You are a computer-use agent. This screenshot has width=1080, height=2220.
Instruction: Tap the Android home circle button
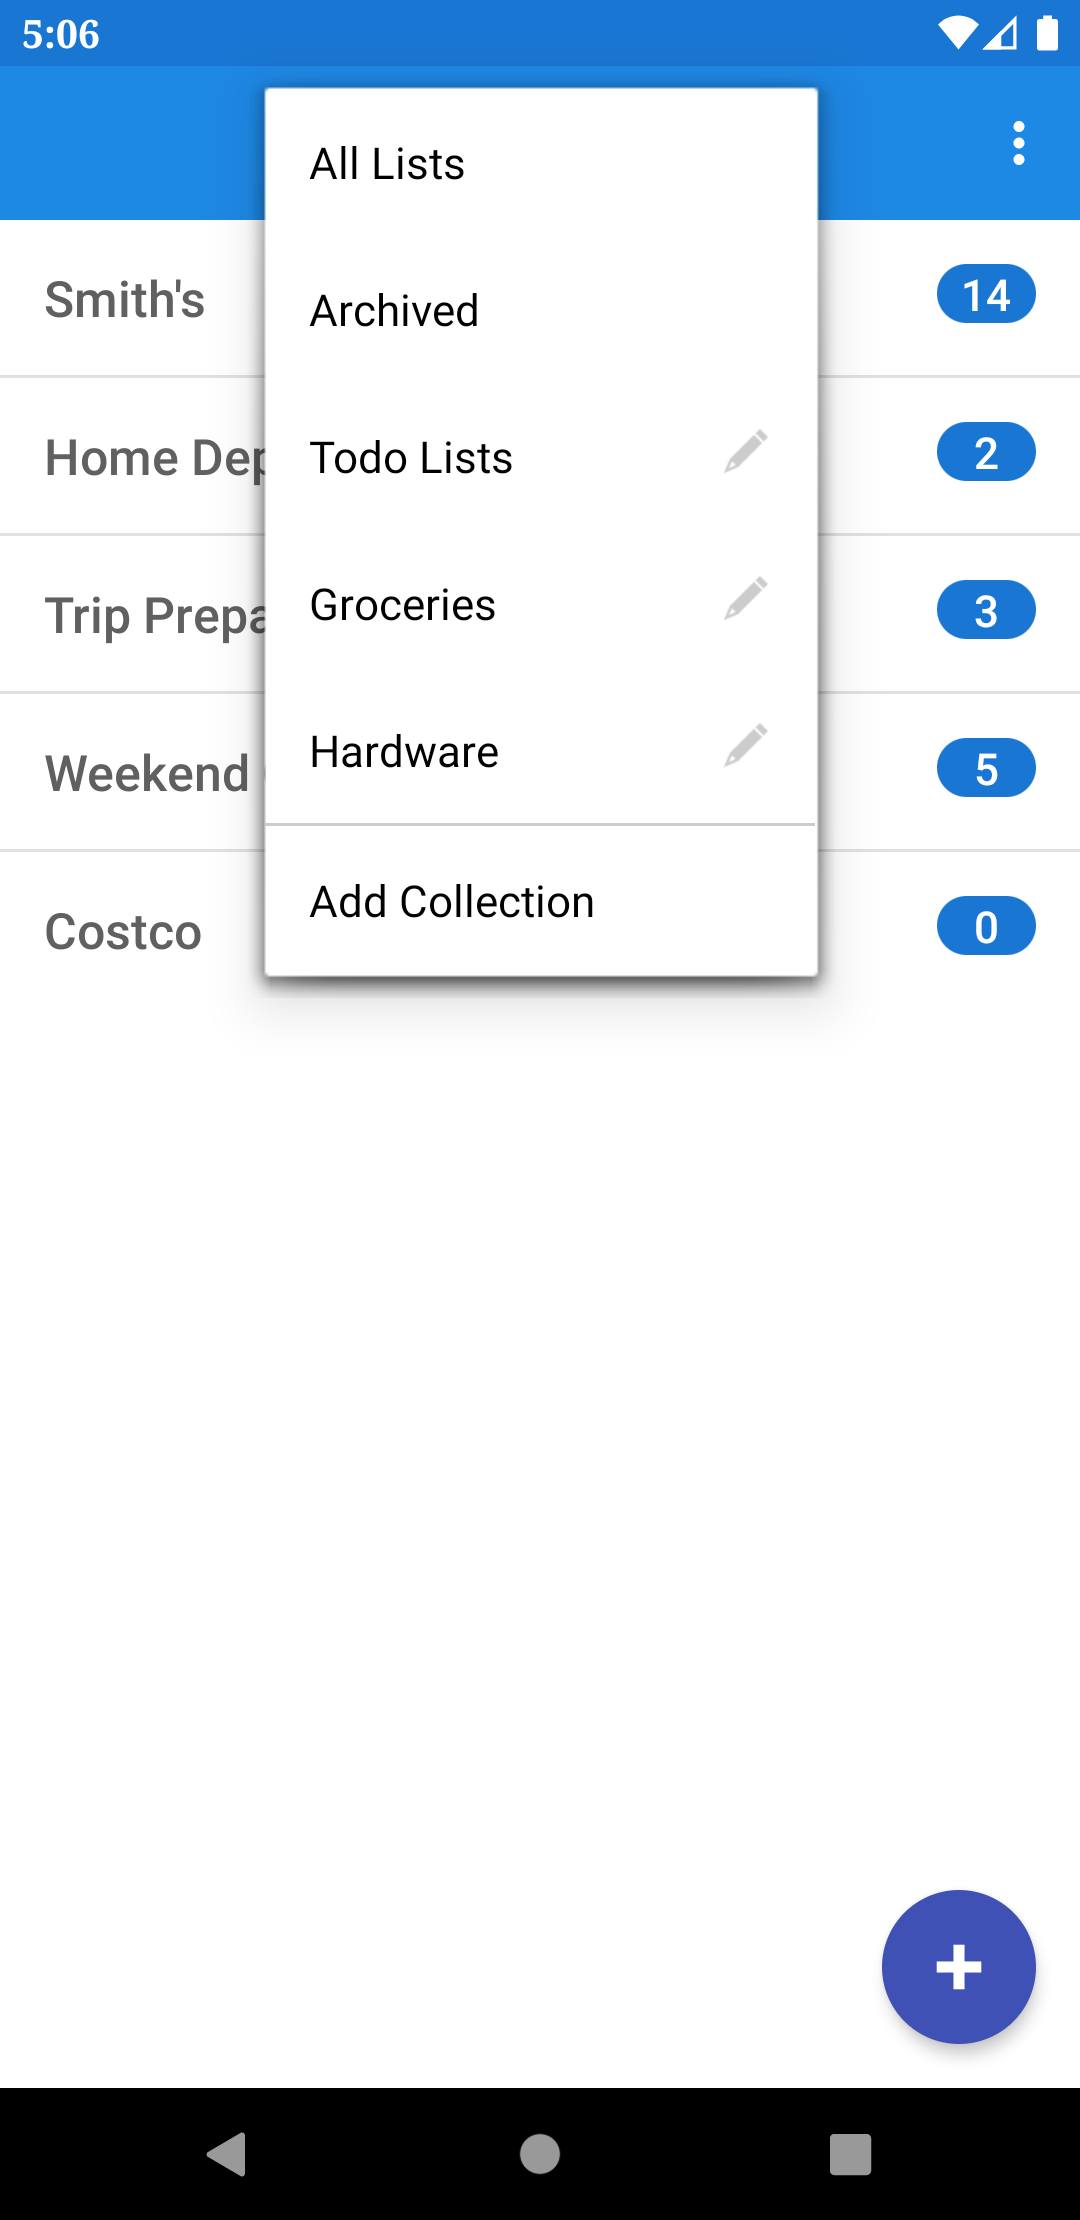click(540, 2153)
